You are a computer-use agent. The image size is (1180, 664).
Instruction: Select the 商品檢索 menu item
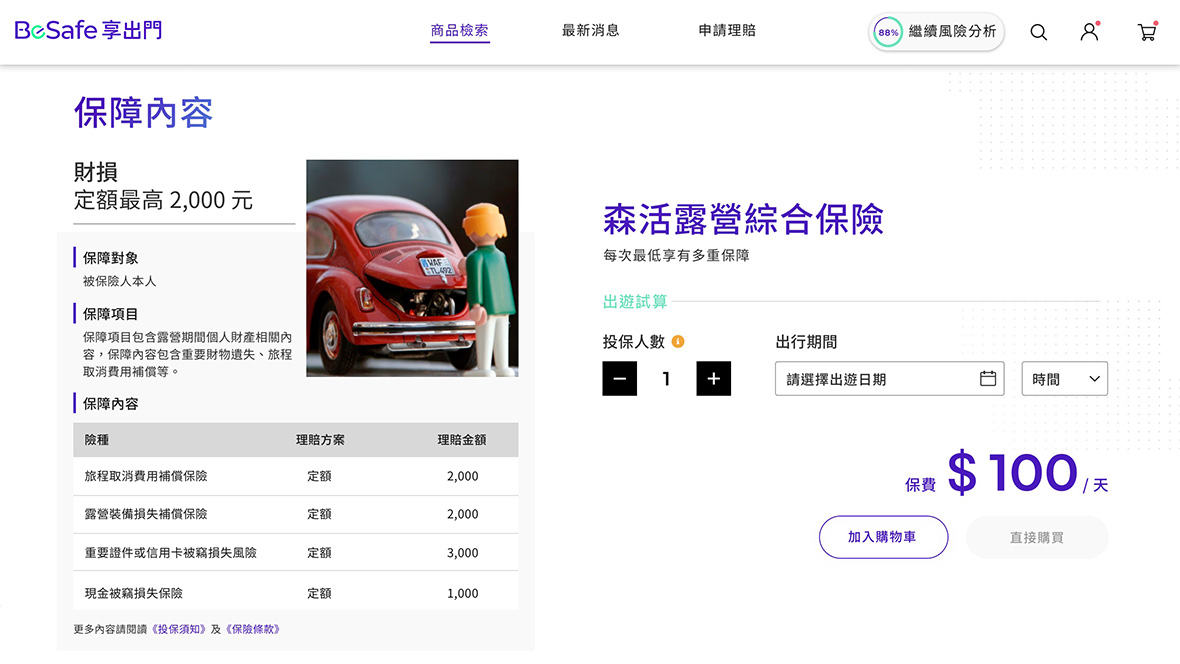coord(459,31)
